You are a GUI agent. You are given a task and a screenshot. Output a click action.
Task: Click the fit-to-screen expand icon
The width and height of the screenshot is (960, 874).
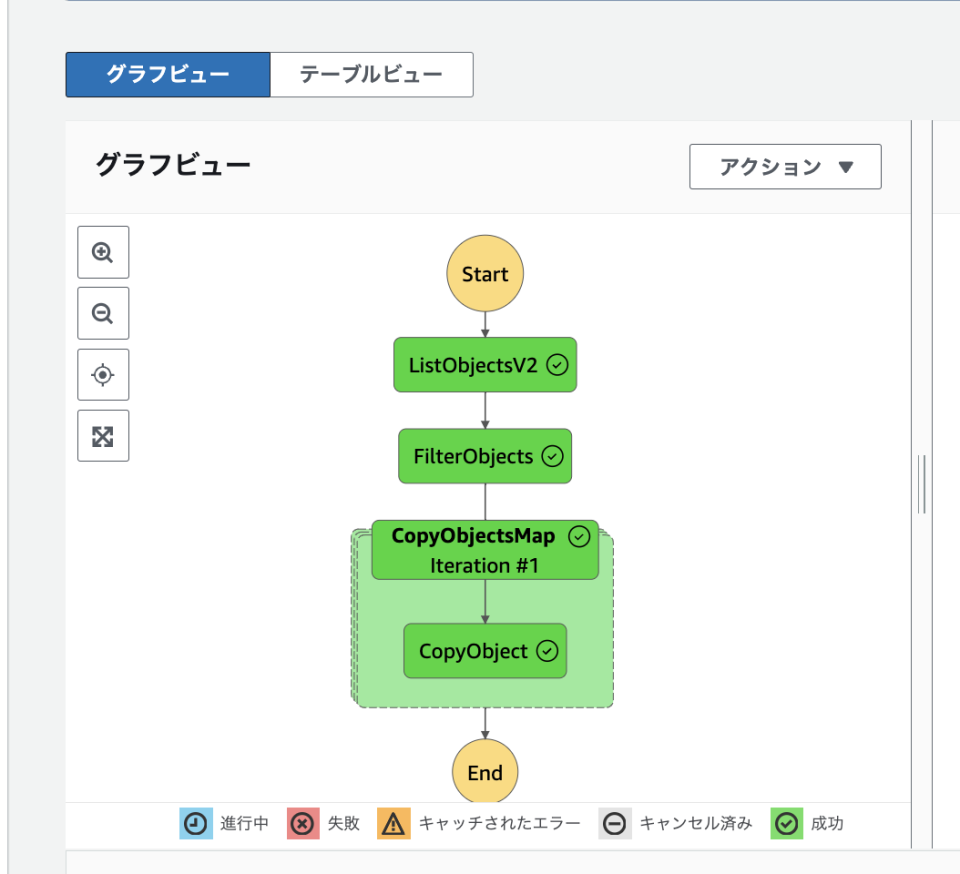tap(102, 435)
